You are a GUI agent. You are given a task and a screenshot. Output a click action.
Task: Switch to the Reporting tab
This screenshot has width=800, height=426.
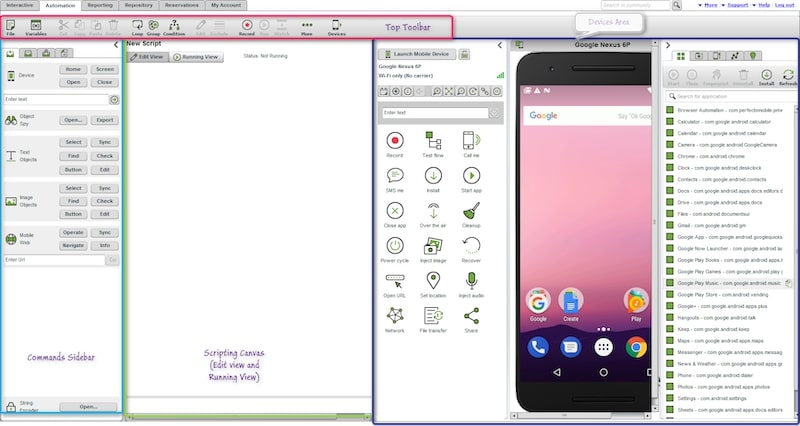(100, 5)
